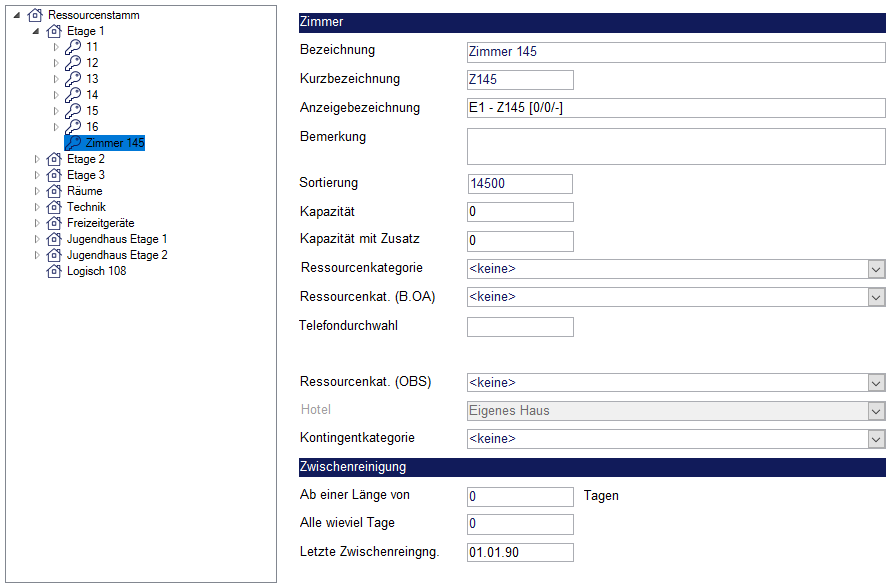The height and width of the screenshot is (588, 892).
Task: Click the house icon next to Ressourcenstamm
Action: tap(35, 15)
